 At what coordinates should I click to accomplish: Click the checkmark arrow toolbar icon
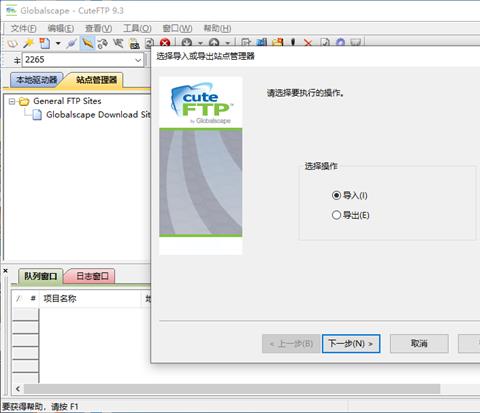click(118, 43)
